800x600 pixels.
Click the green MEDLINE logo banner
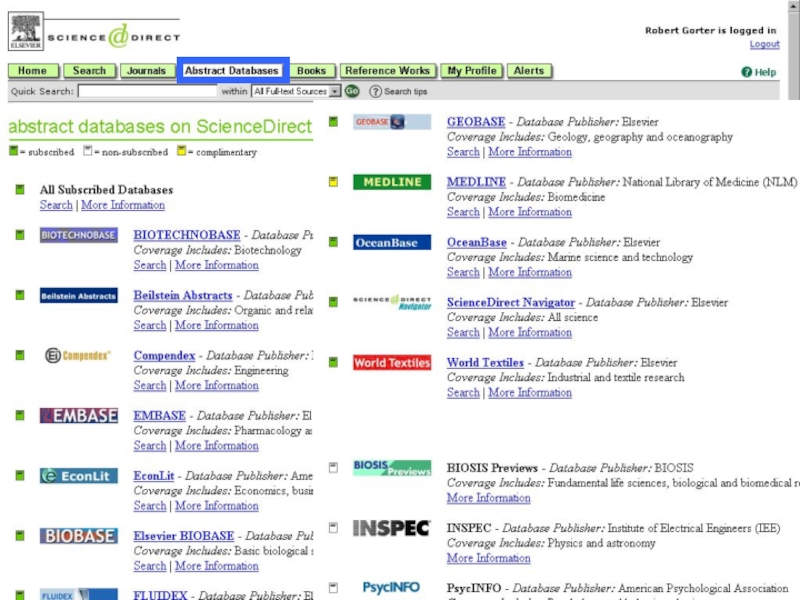click(x=392, y=182)
